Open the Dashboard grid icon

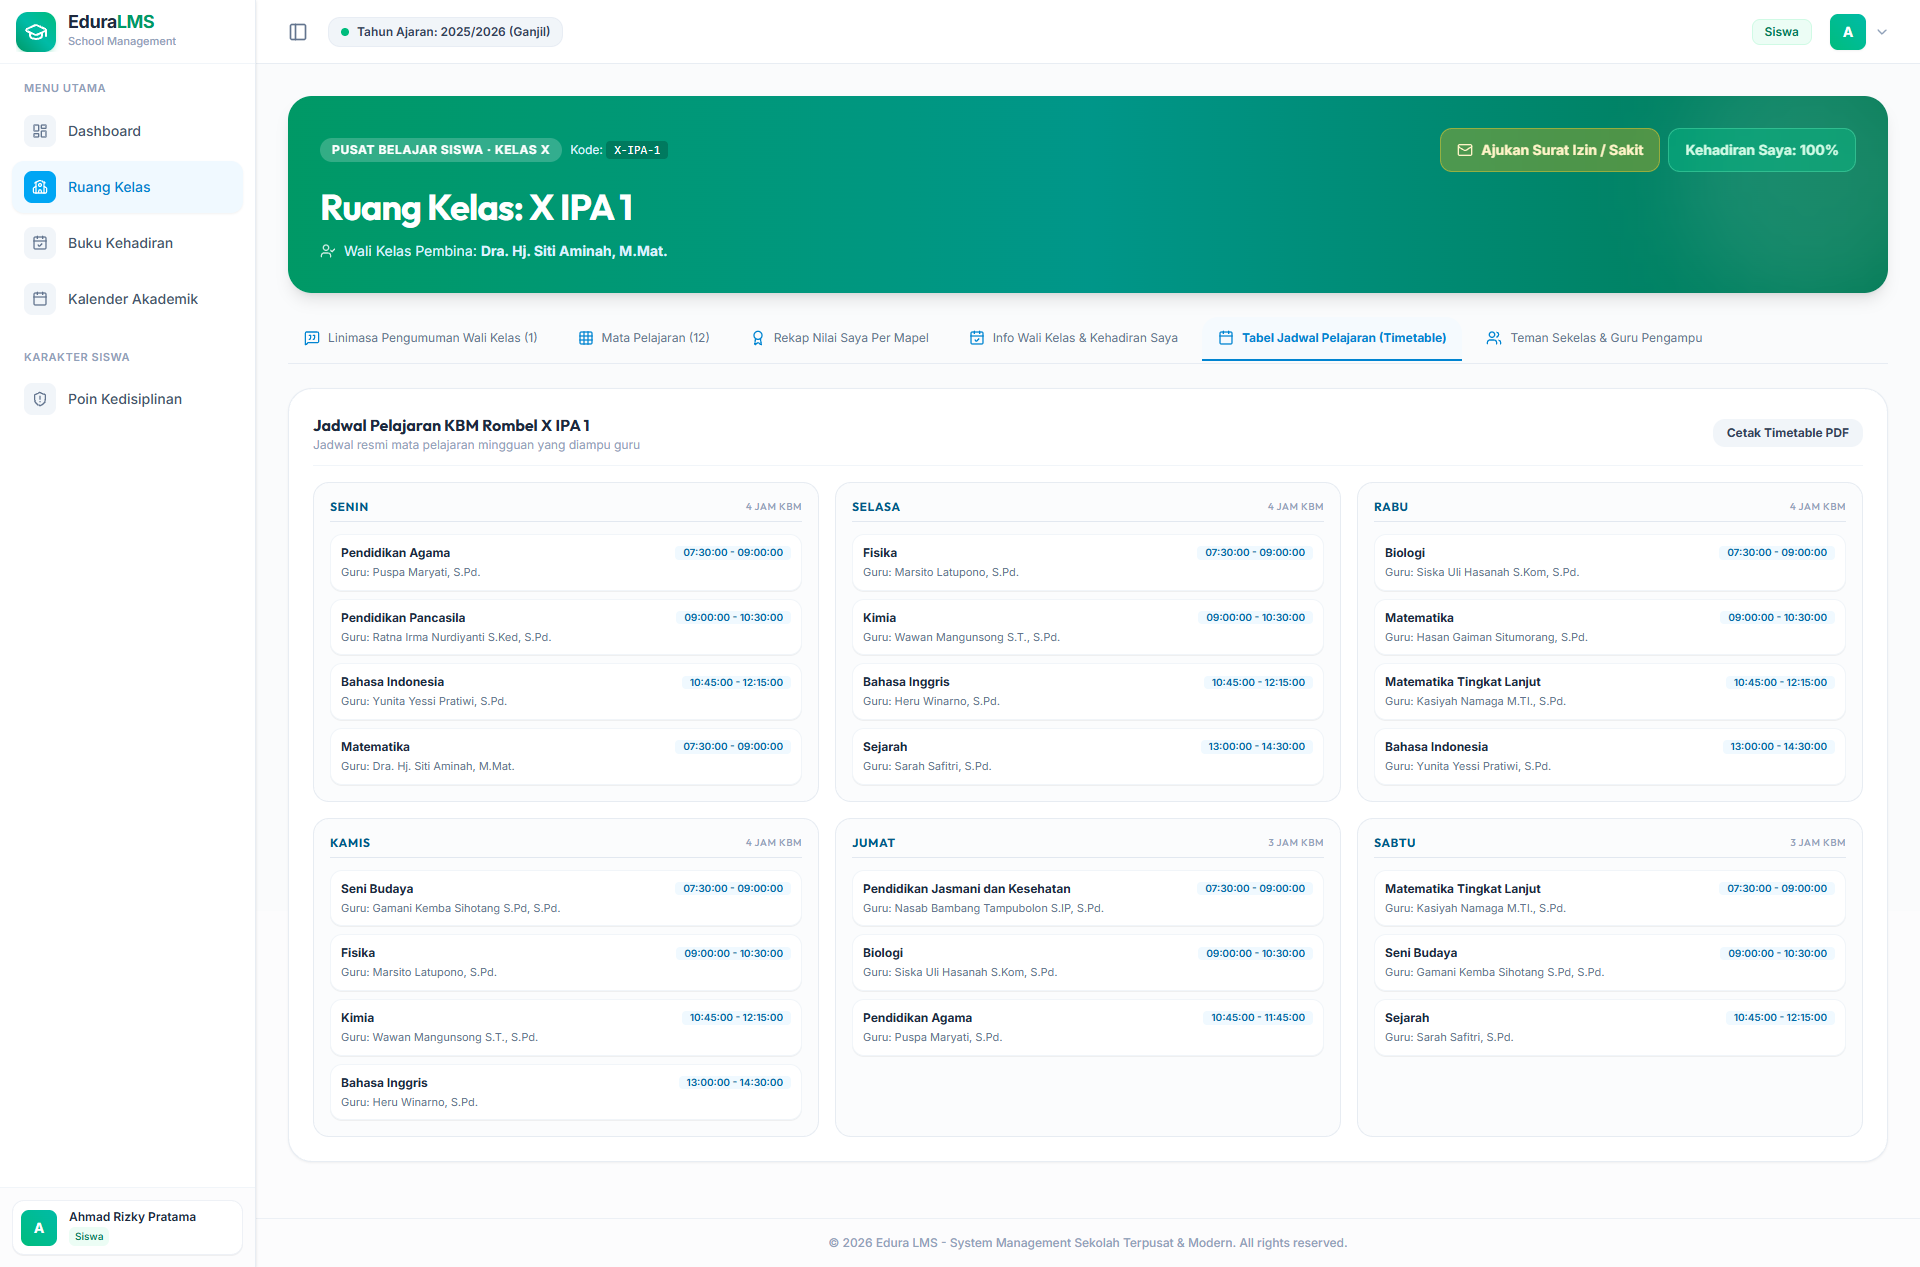(40, 131)
